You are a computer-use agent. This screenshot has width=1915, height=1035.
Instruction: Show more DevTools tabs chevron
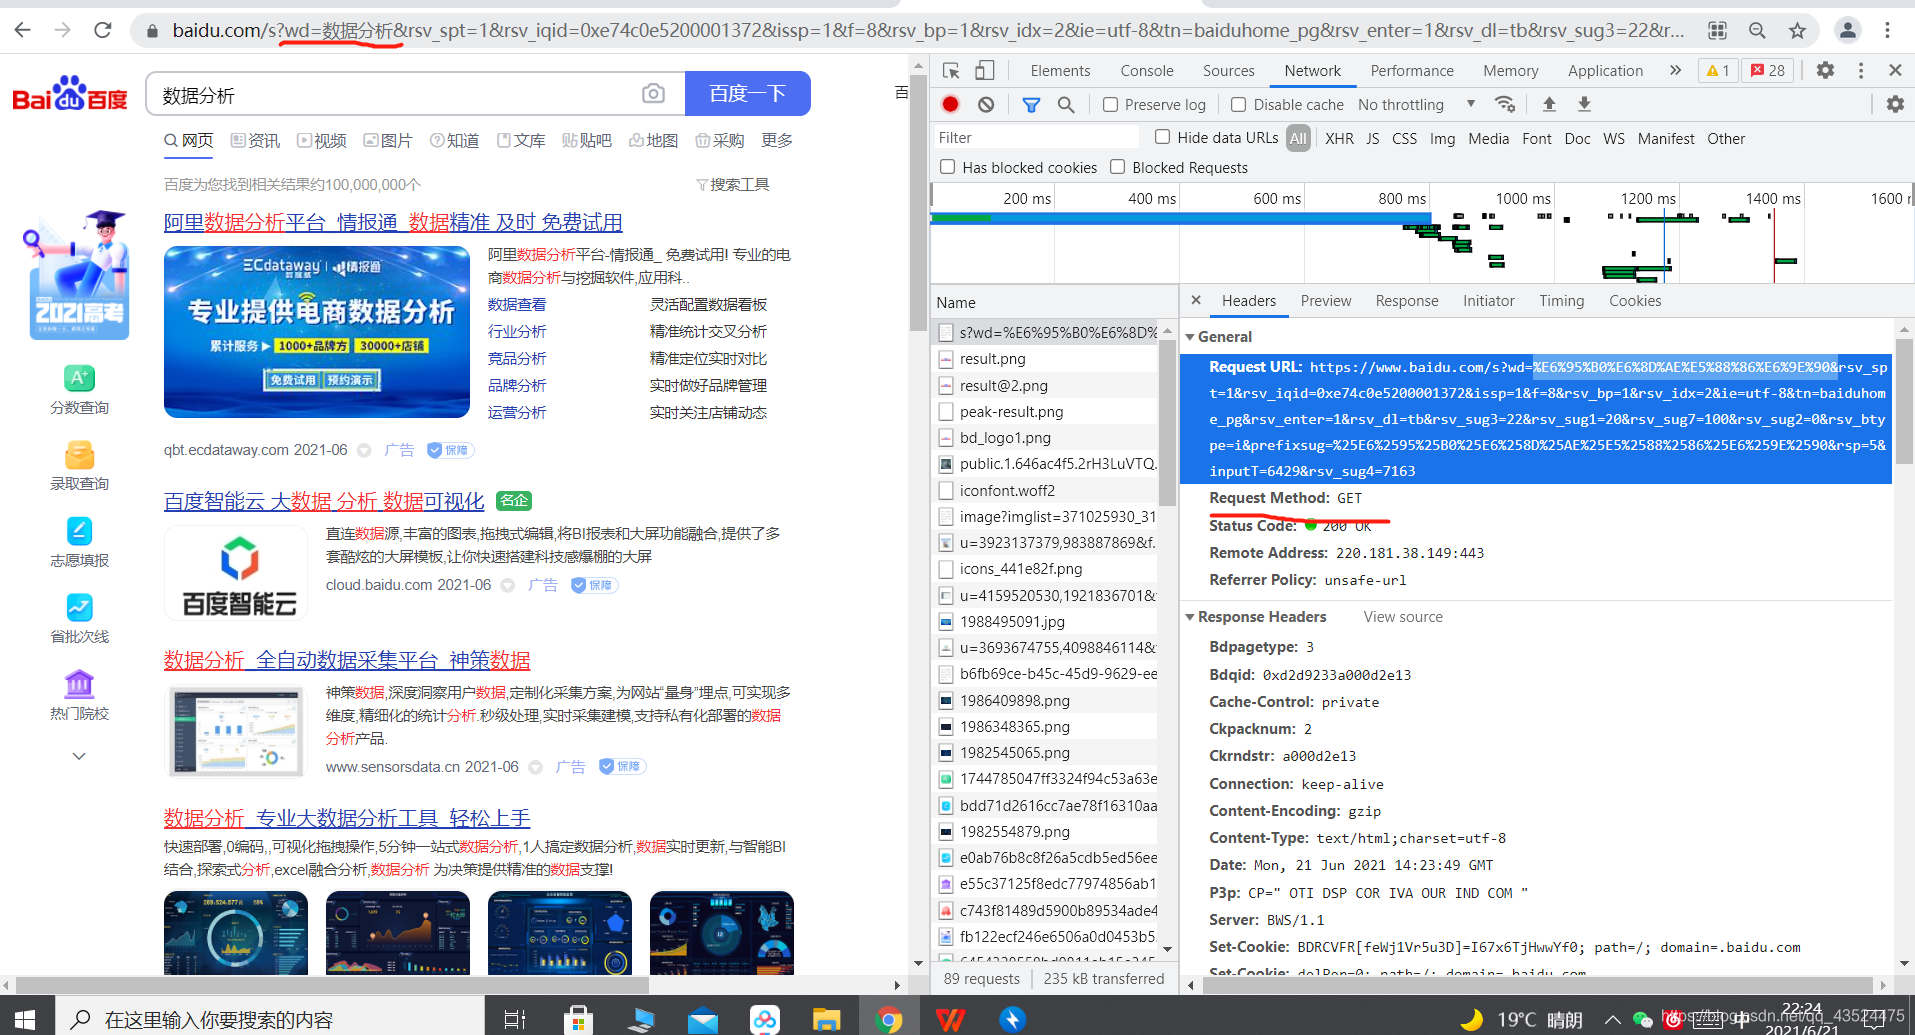[x=1675, y=70]
